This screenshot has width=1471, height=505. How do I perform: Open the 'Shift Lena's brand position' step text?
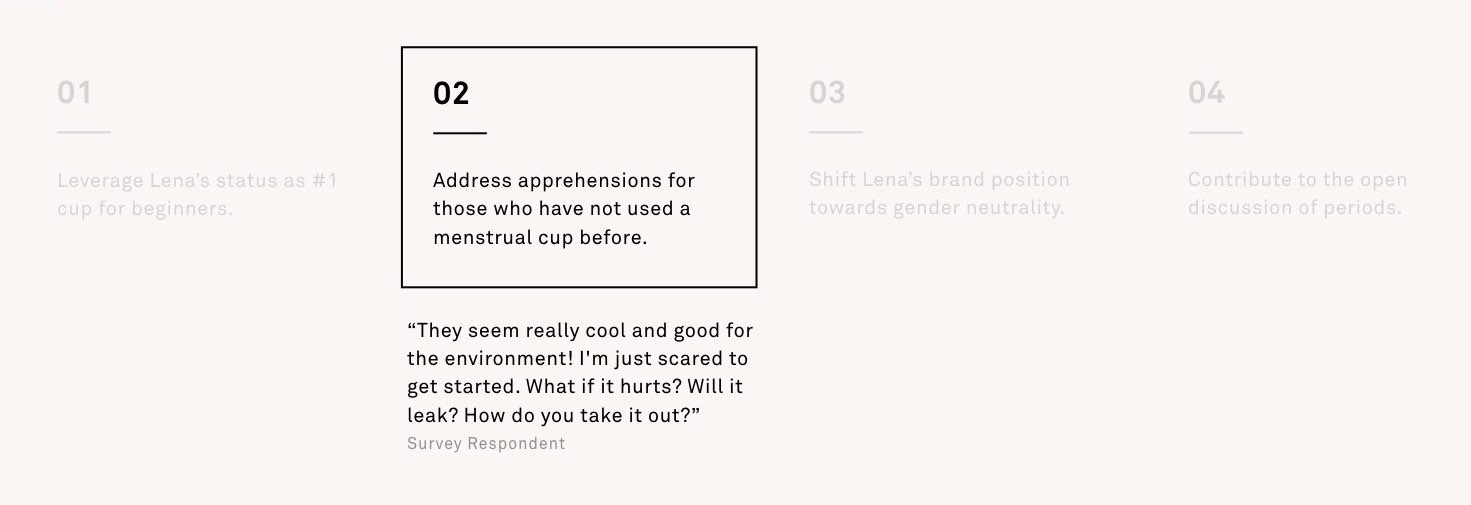click(939, 195)
